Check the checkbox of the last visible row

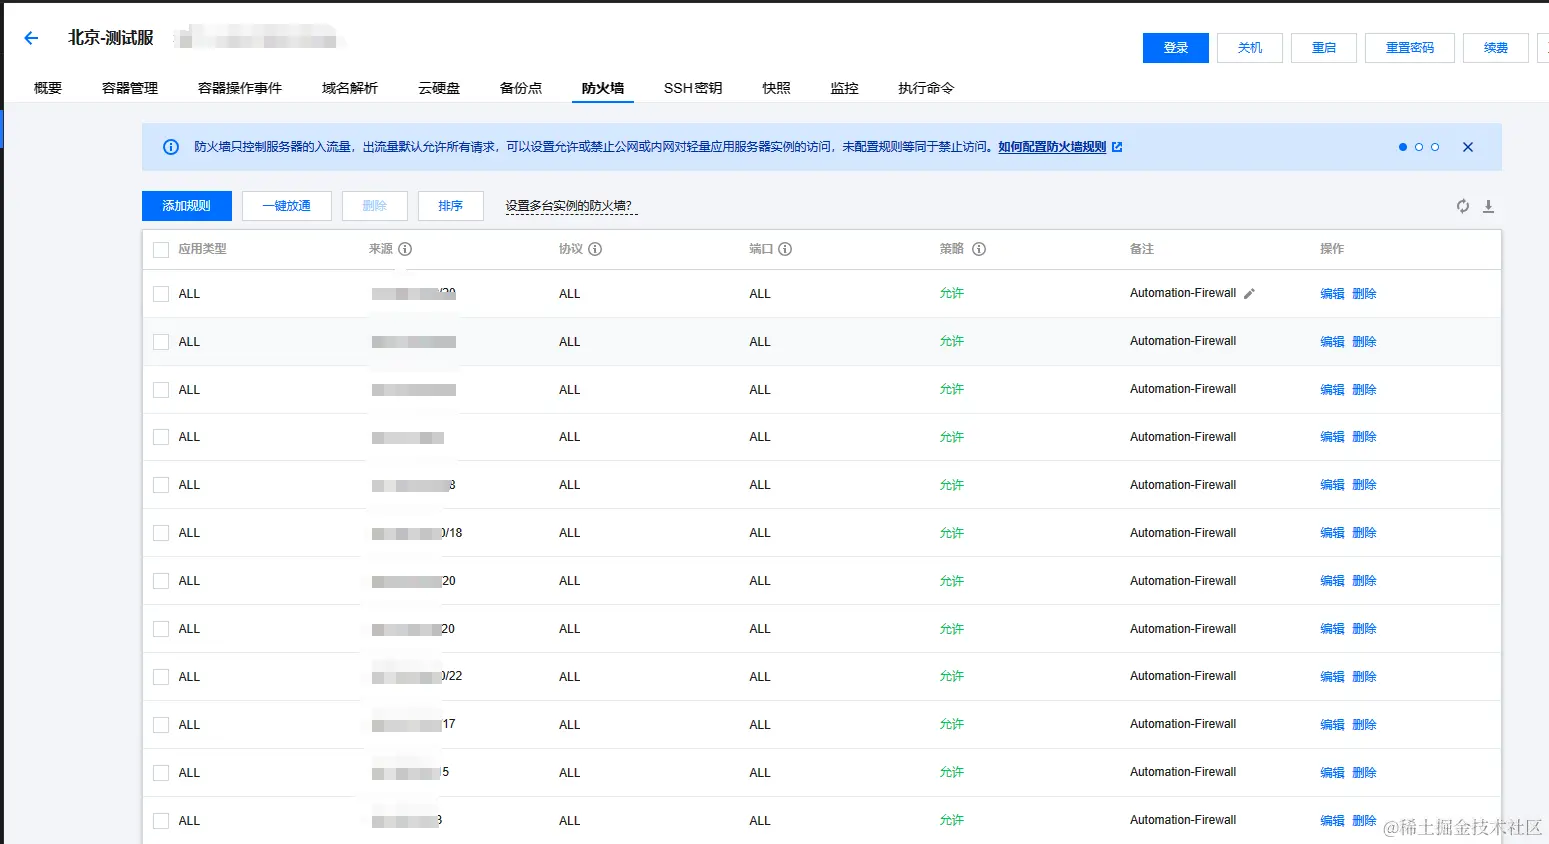(161, 821)
